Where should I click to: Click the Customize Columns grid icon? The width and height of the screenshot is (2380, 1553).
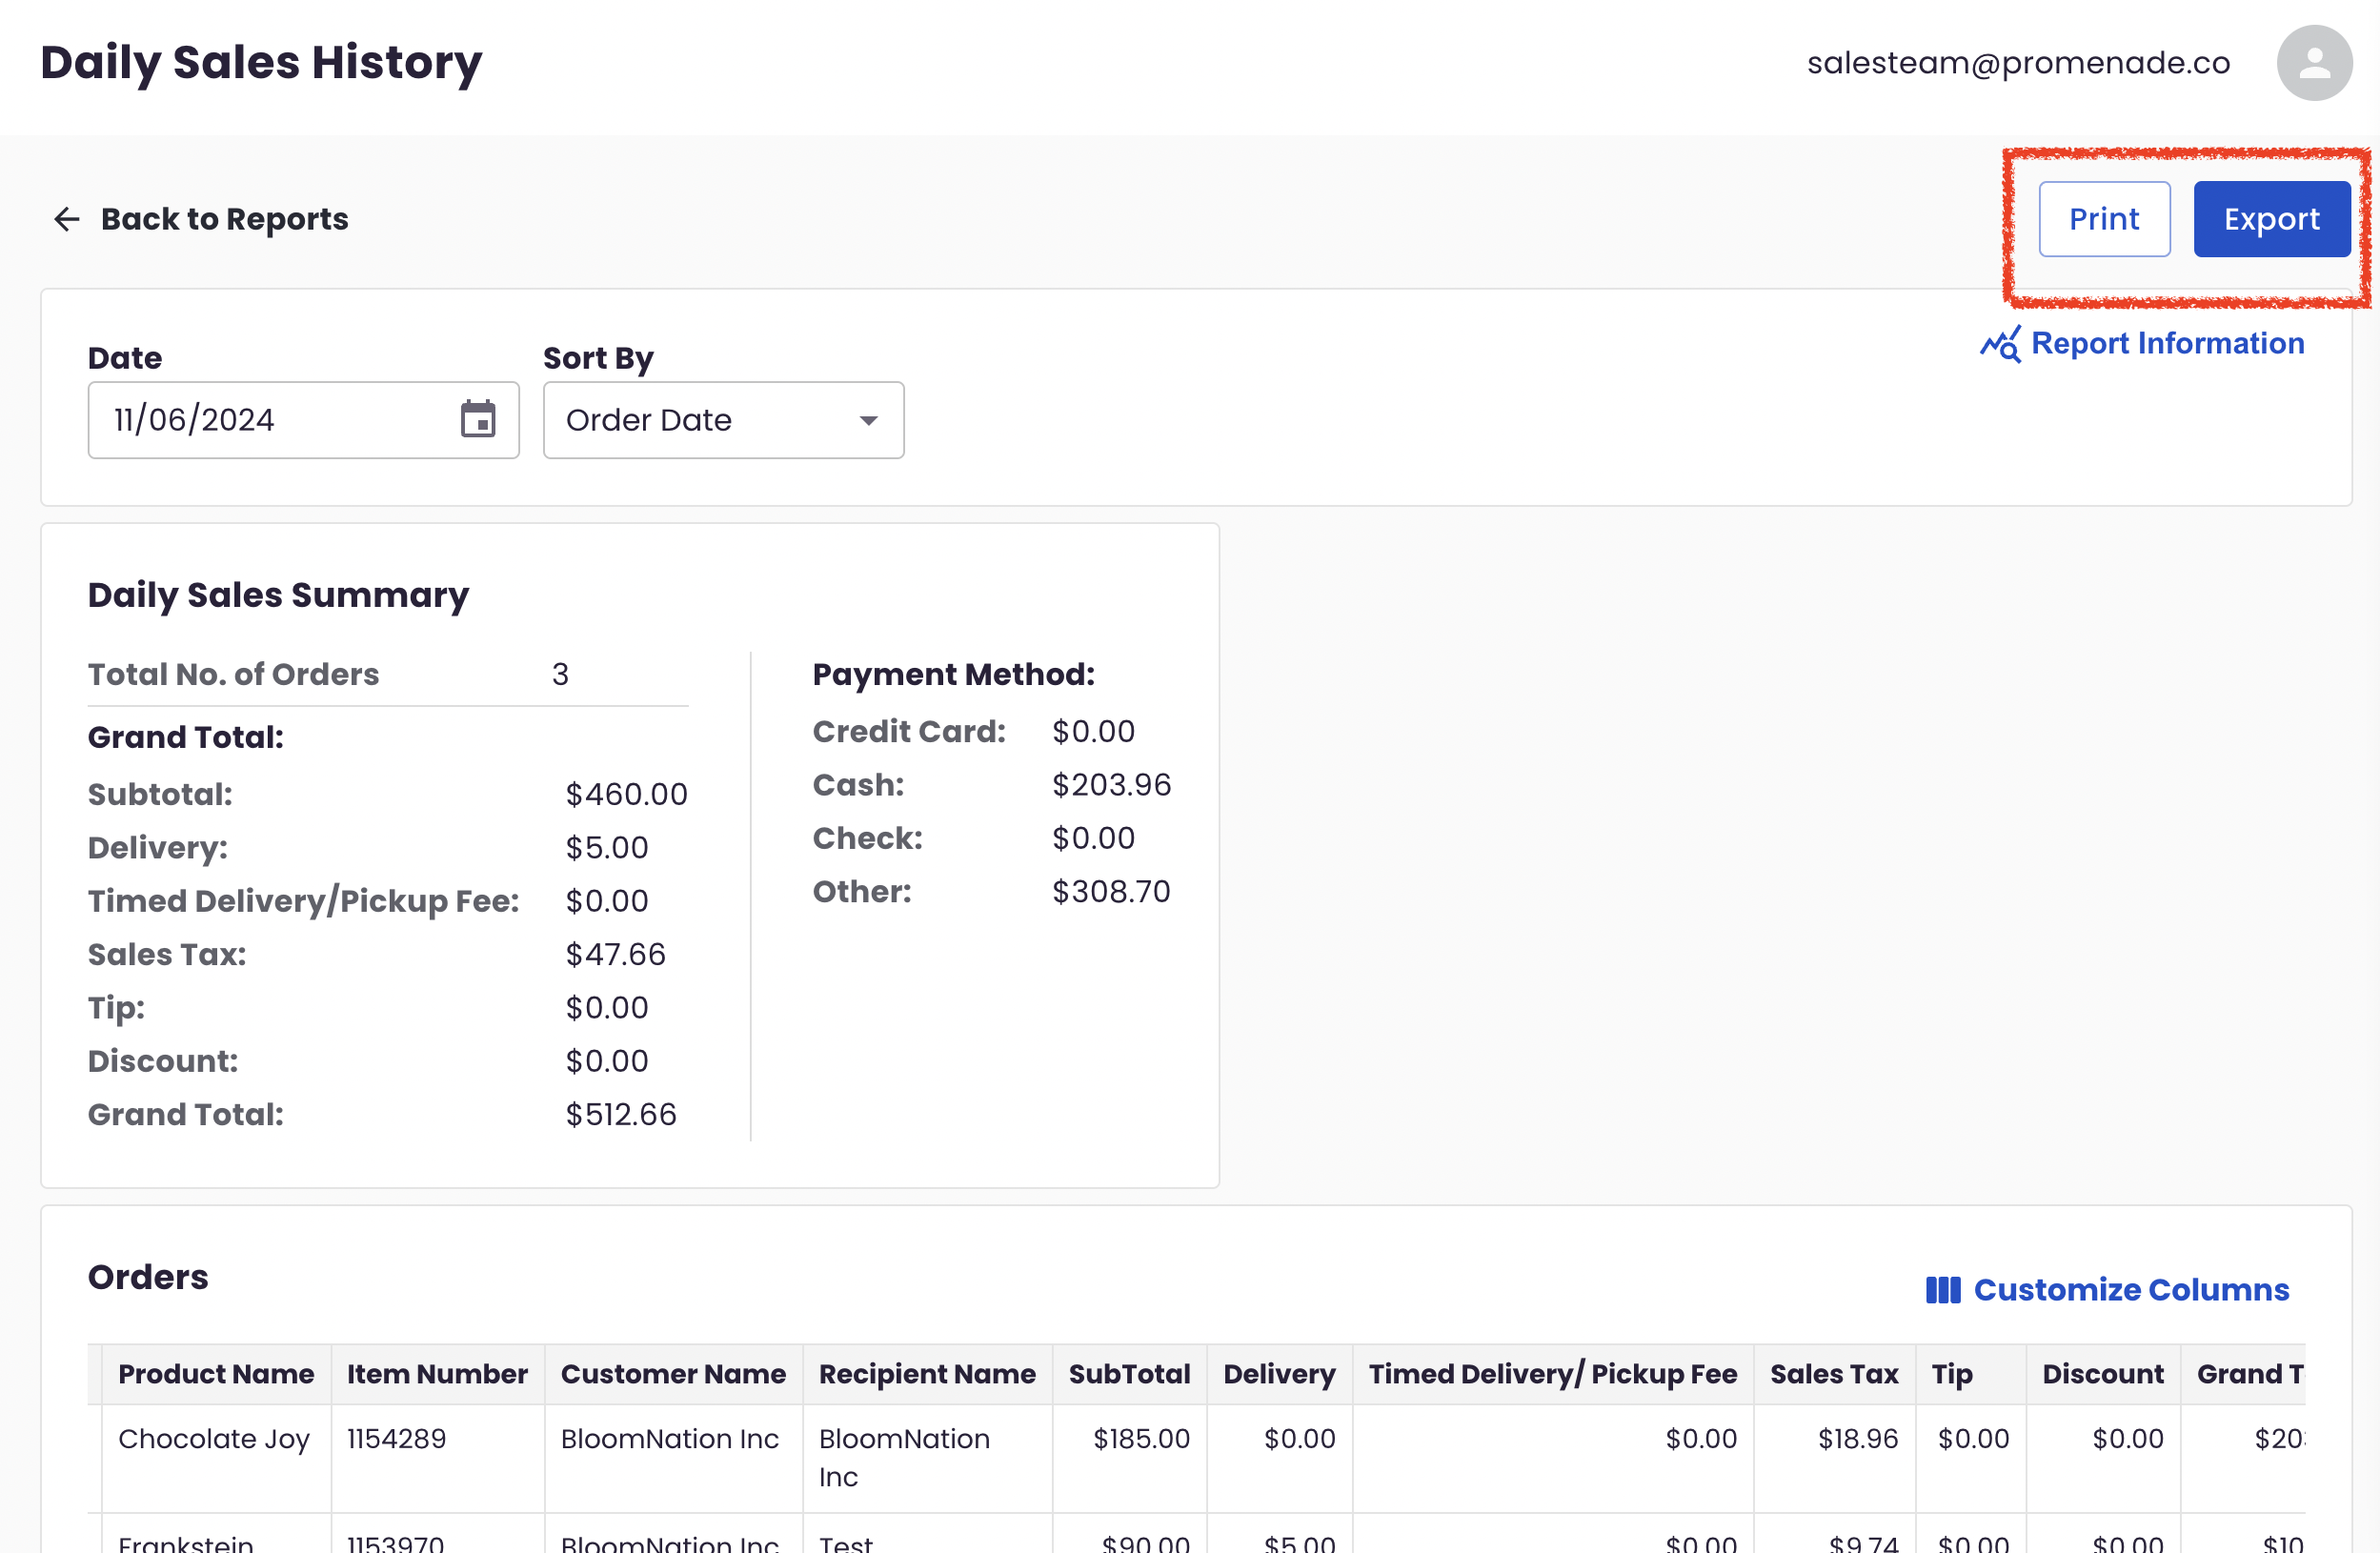(1943, 1290)
